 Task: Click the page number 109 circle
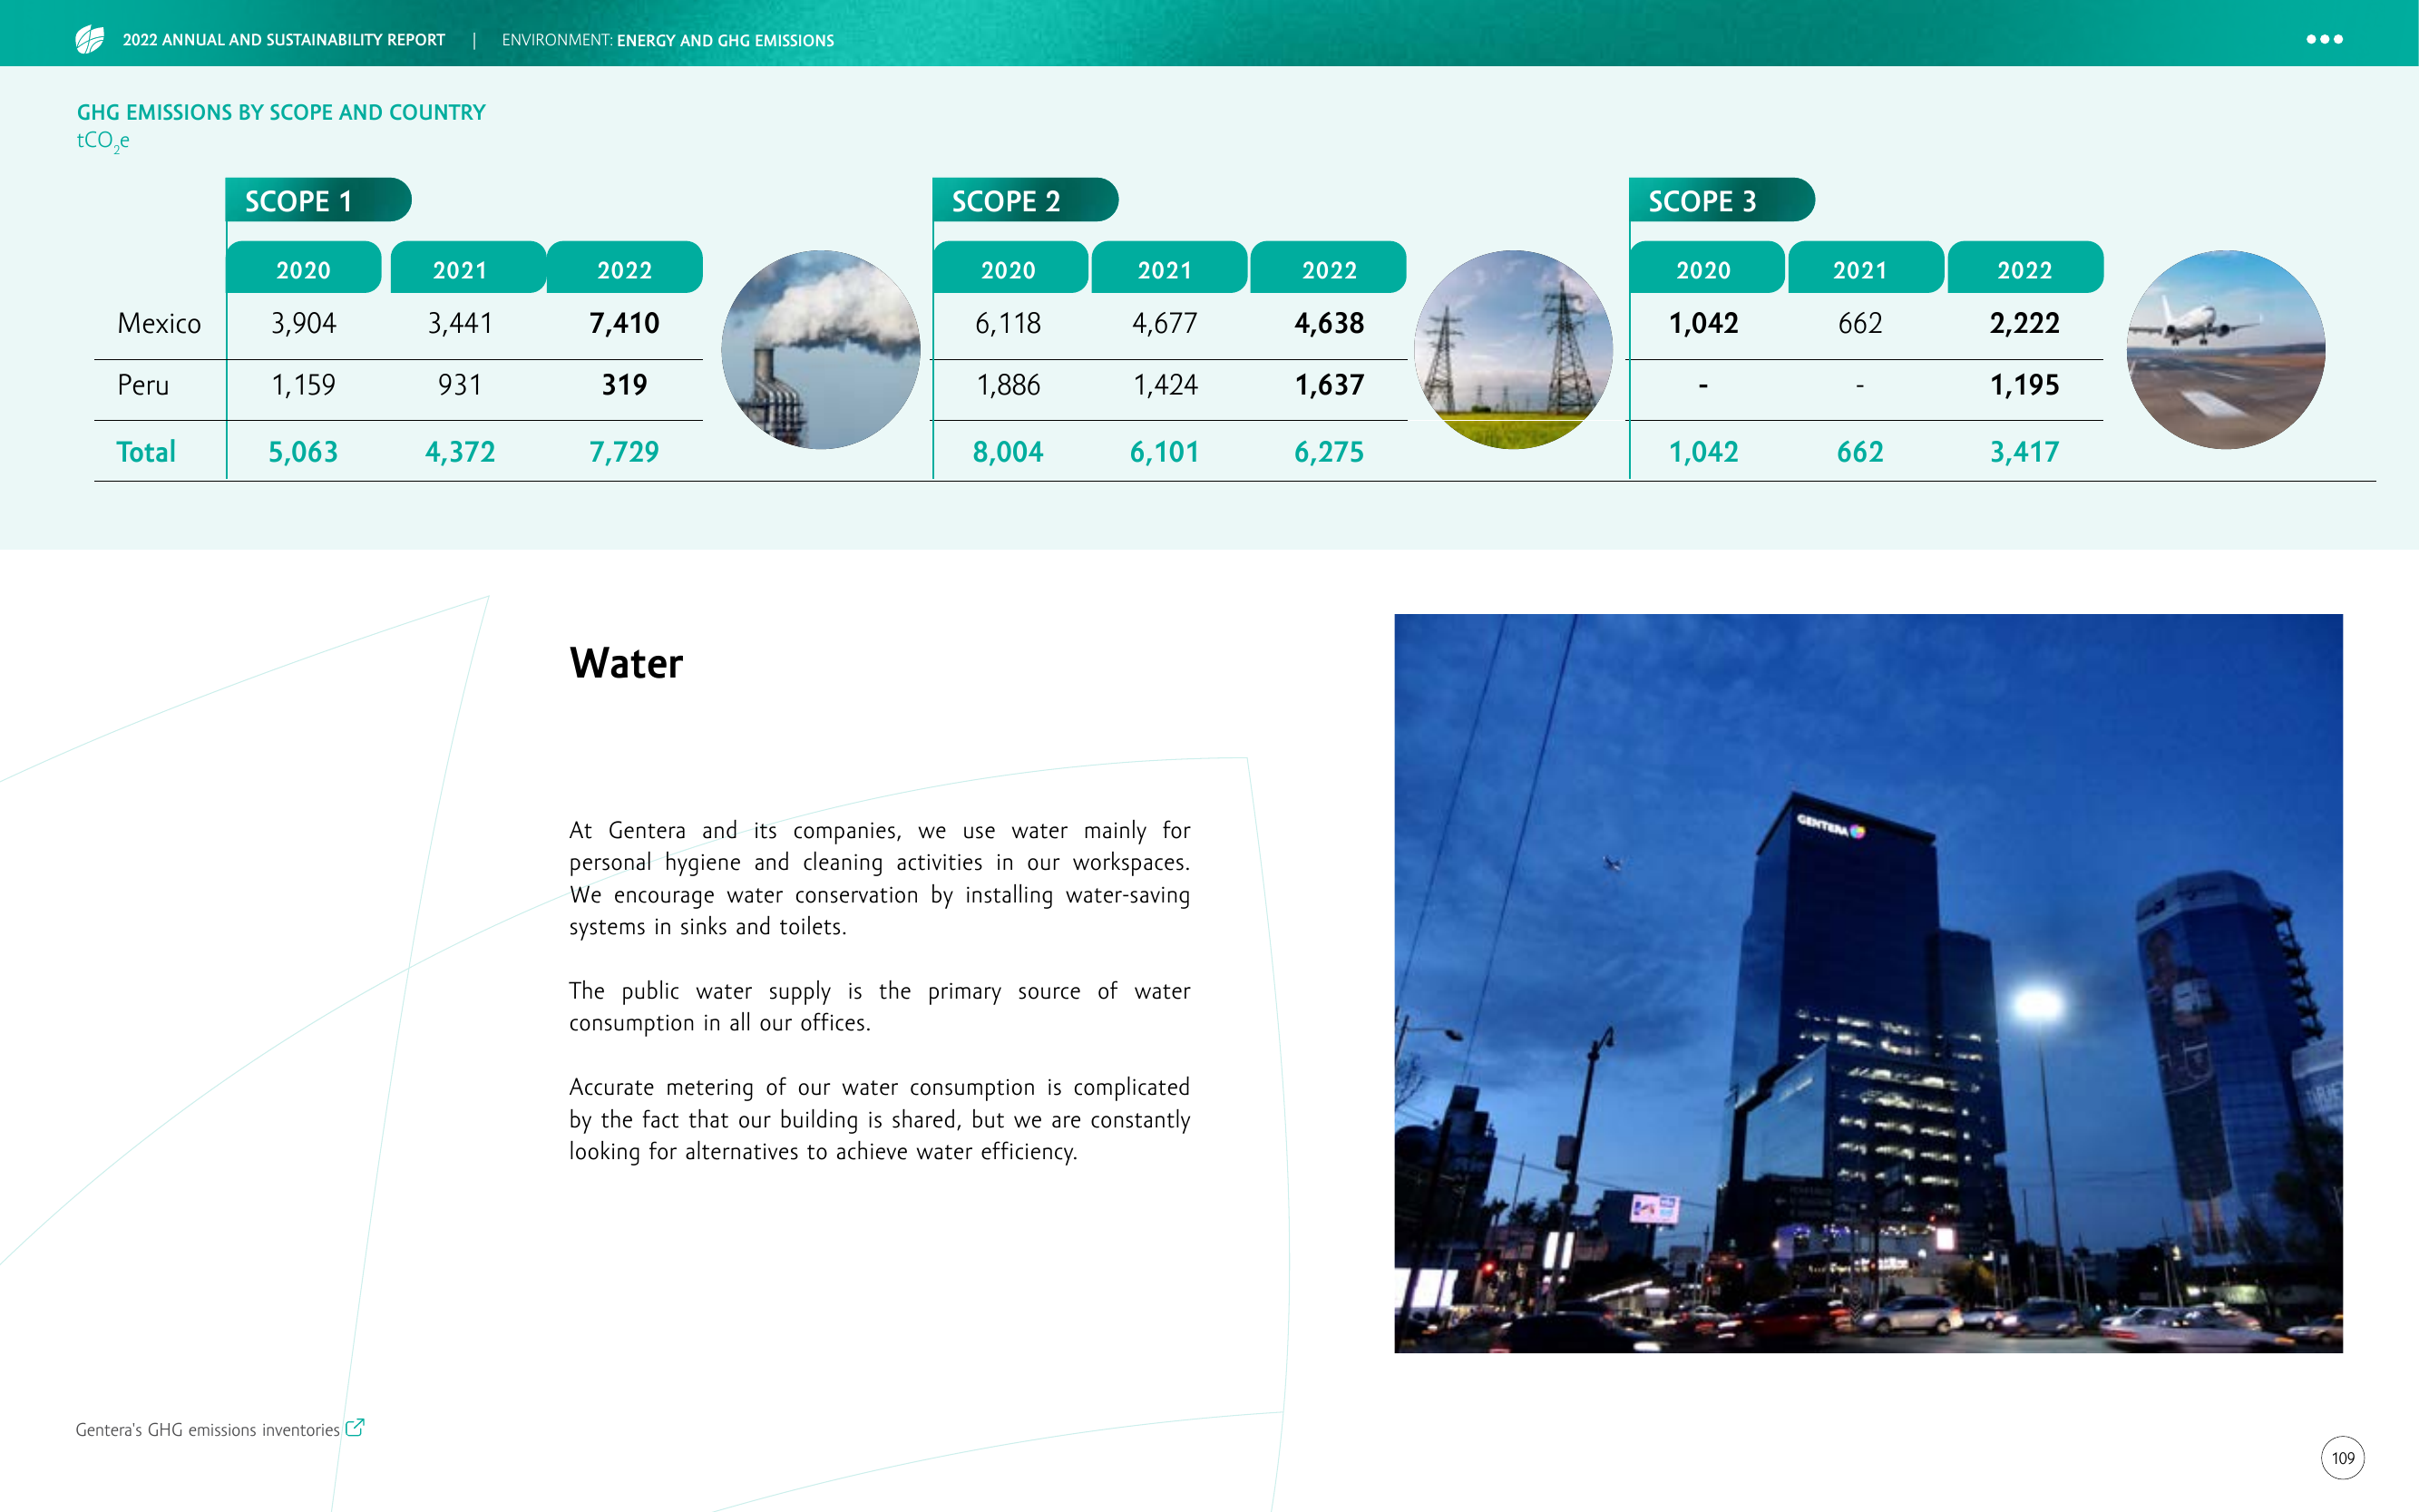[2343, 1457]
